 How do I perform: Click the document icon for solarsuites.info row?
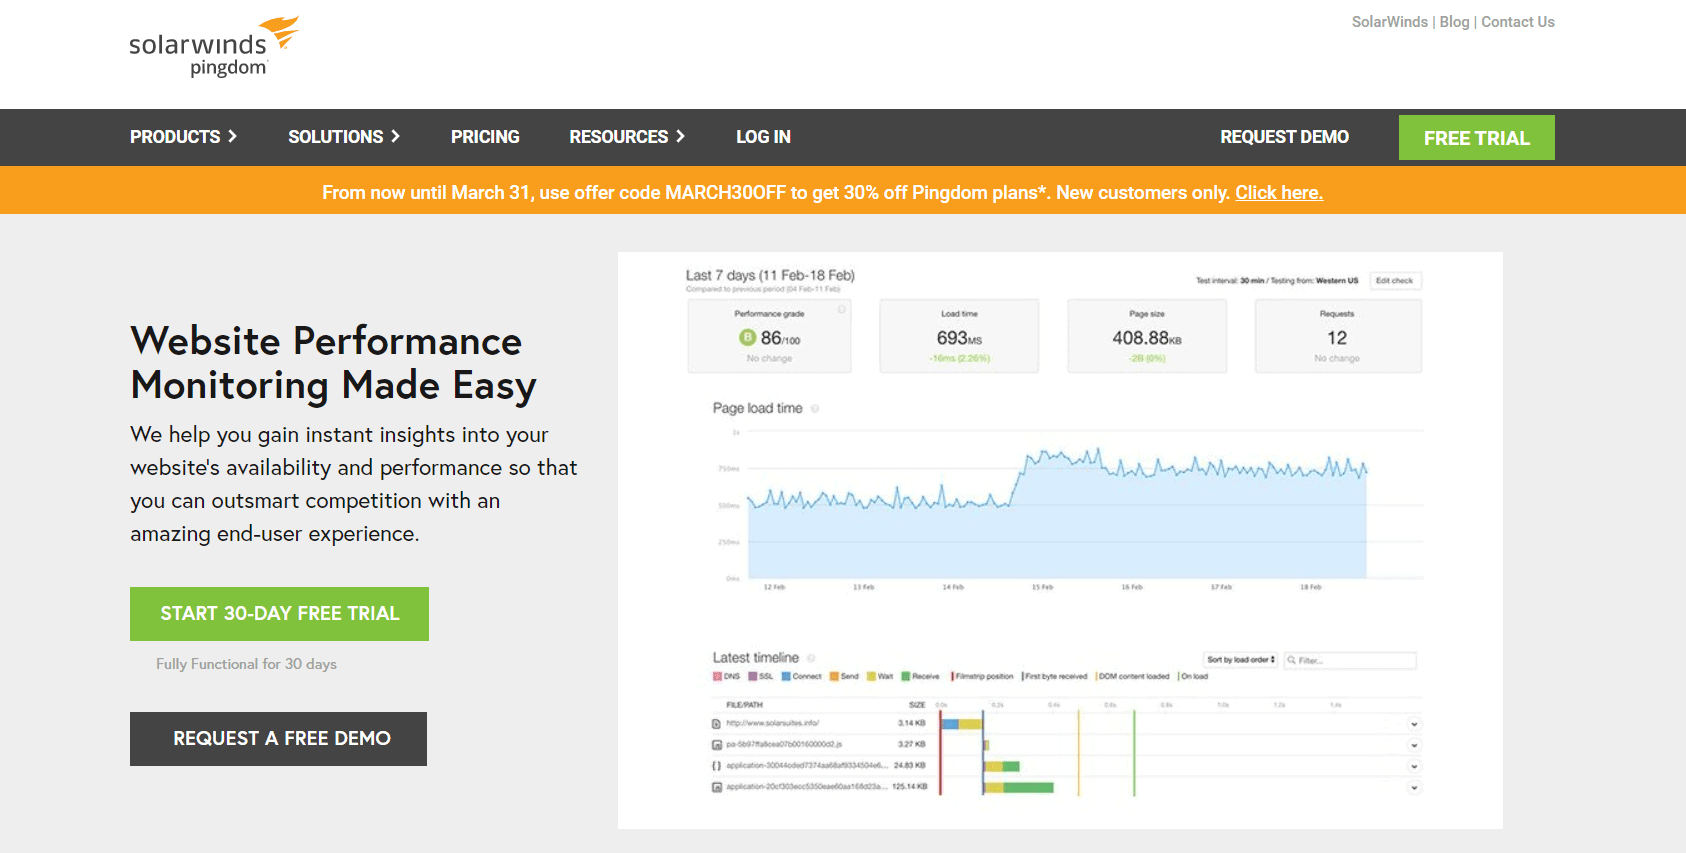point(716,723)
